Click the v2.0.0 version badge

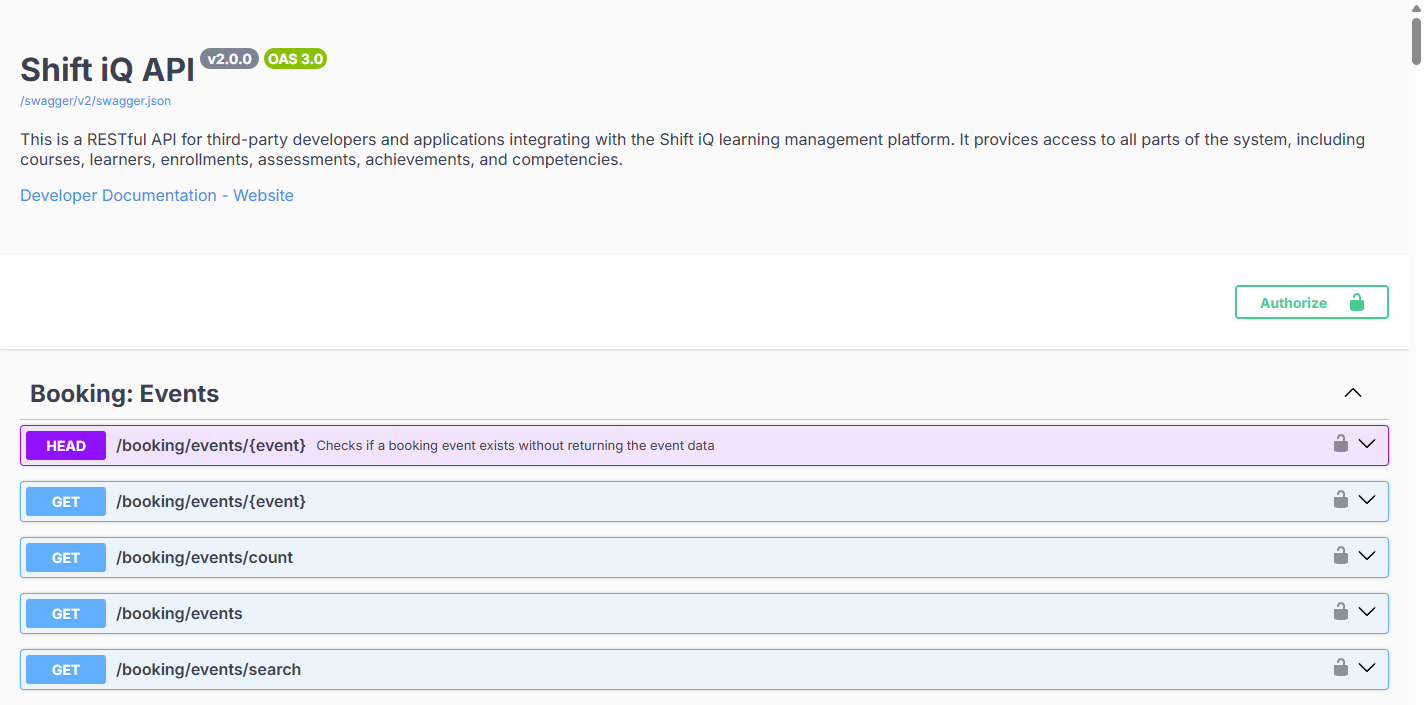tap(230, 59)
